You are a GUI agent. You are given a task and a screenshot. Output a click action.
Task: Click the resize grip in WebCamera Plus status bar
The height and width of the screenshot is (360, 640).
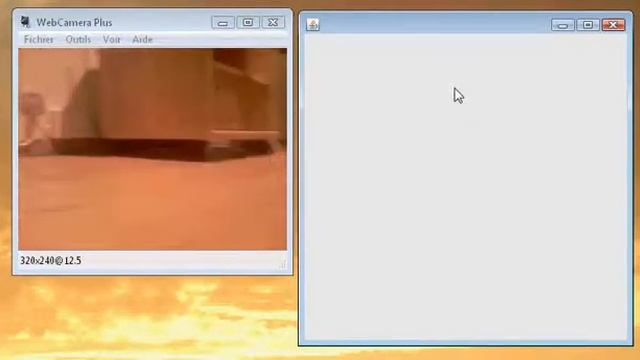282,265
